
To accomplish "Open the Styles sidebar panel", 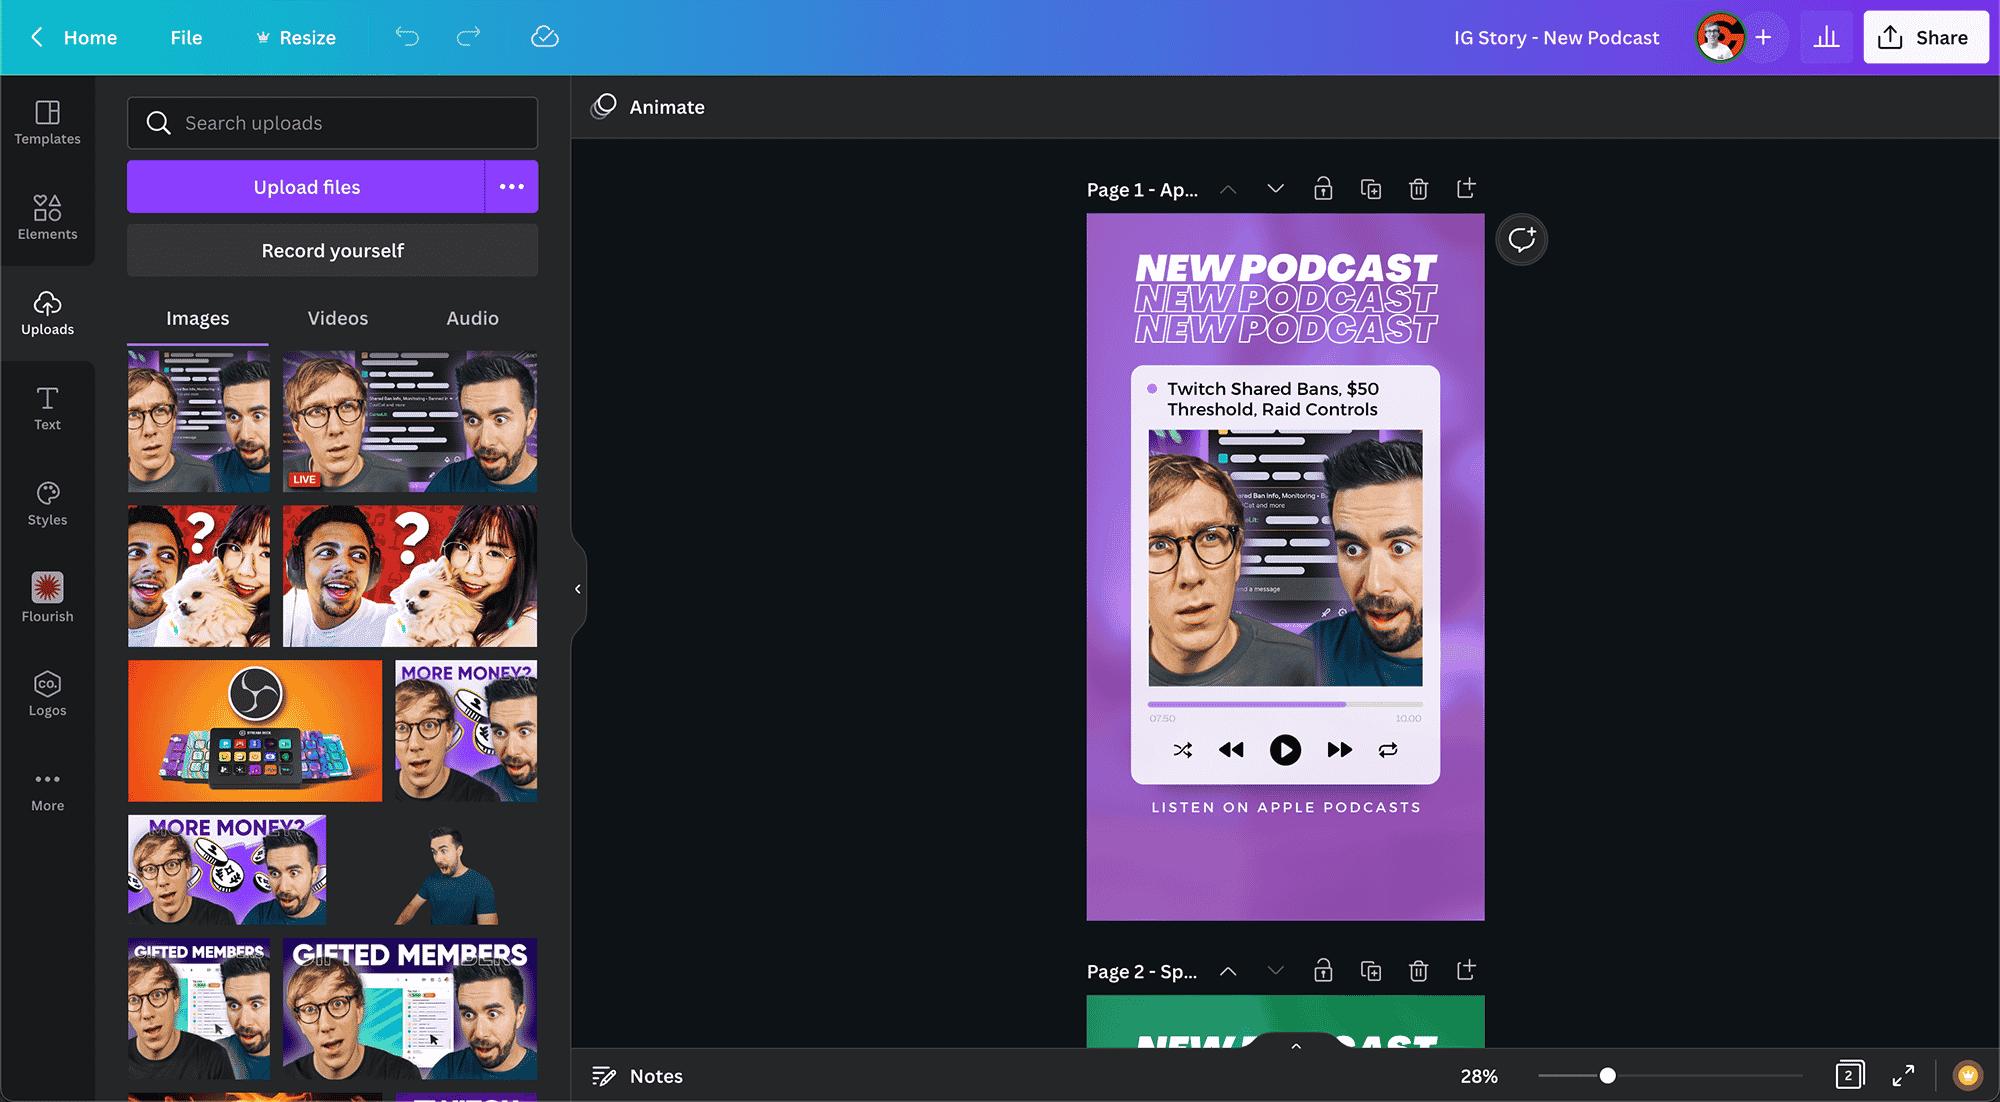I will coord(47,503).
